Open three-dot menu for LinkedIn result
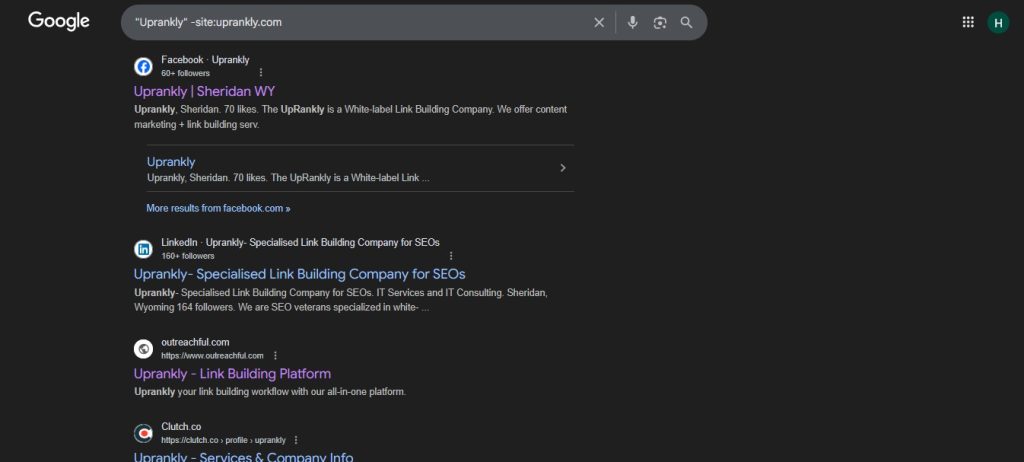1024x462 pixels. click(x=451, y=256)
